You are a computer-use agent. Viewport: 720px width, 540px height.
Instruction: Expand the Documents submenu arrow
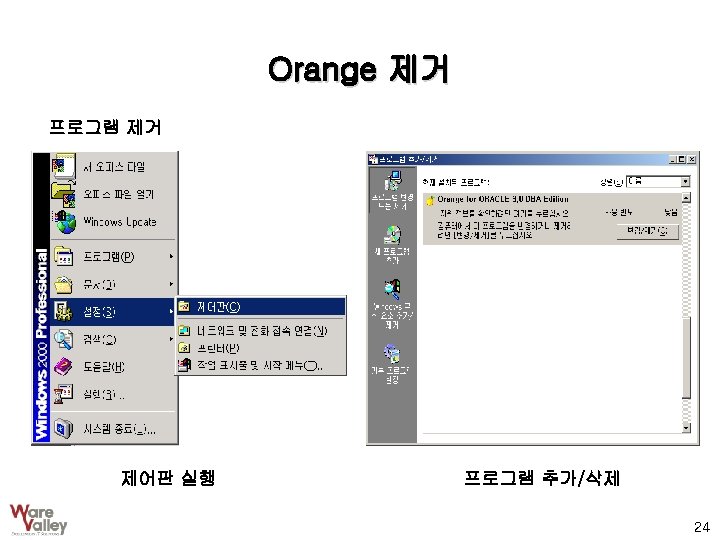[x=171, y=284]
